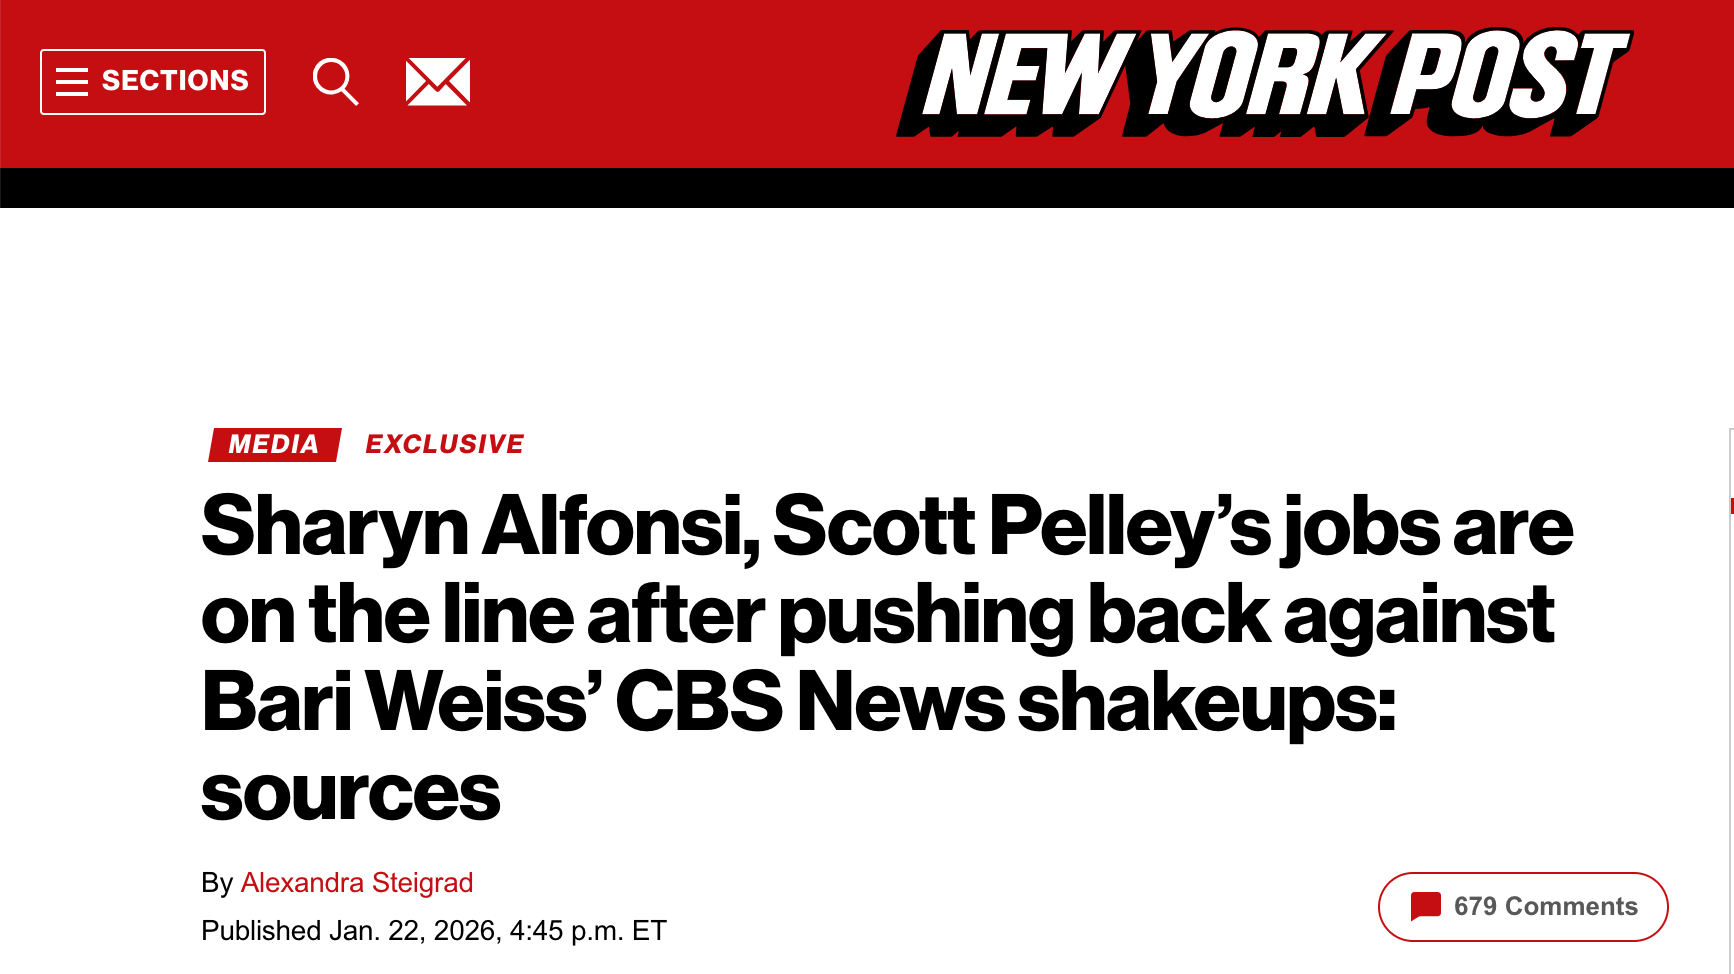This screenshot has width=1734, height=974.
Task: Click the 'By' byline area
Action: (216, 883)
